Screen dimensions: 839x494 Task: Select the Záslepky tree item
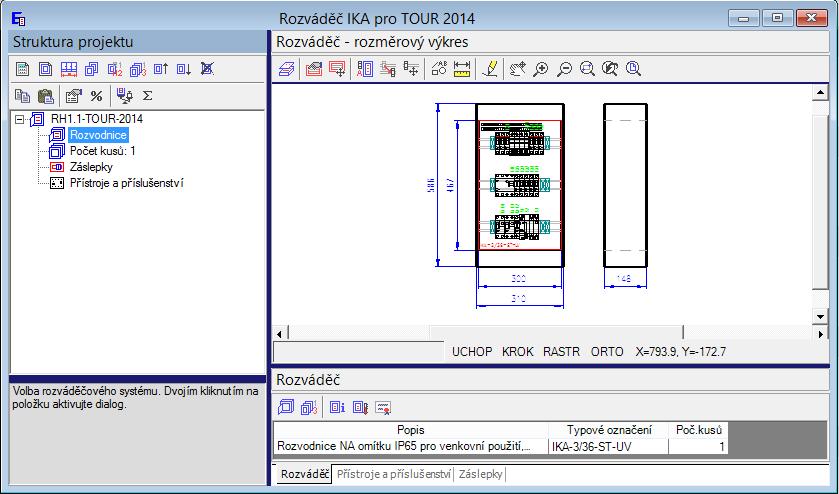pyautogui.click(x=91, y=167)
